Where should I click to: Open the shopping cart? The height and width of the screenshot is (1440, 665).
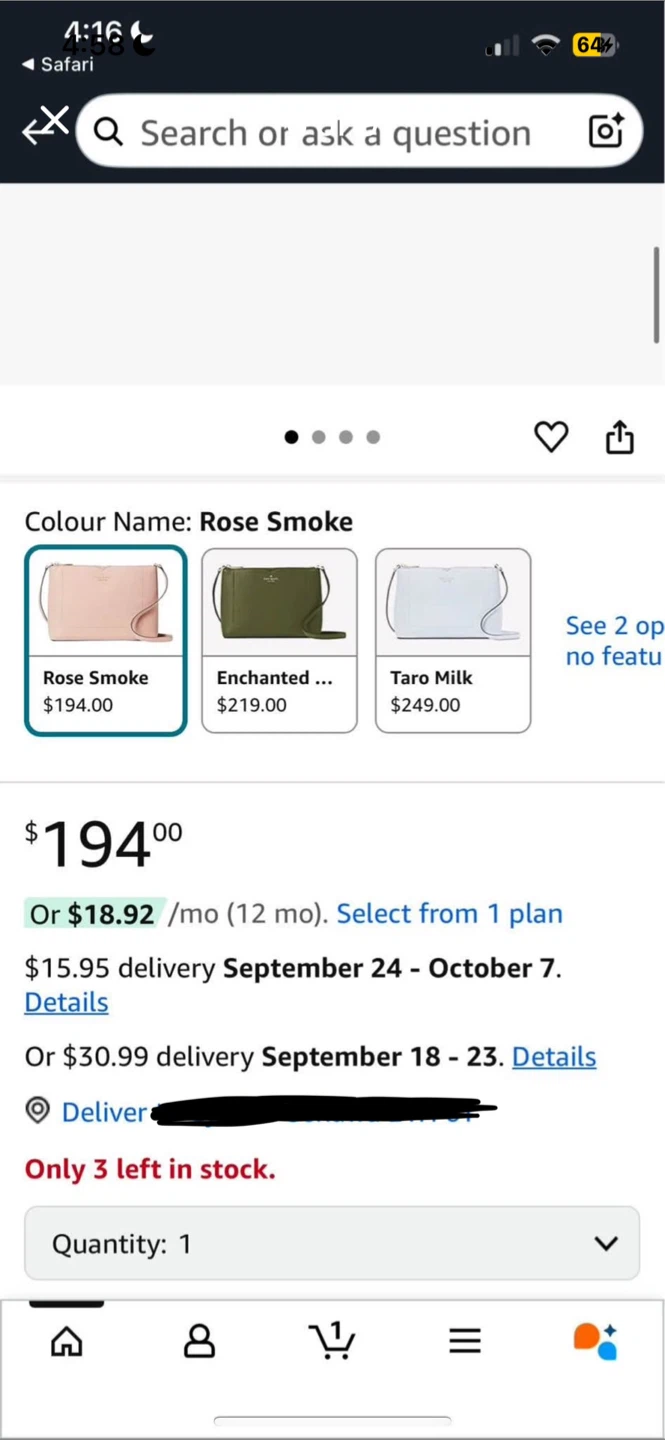[332, 1341]
